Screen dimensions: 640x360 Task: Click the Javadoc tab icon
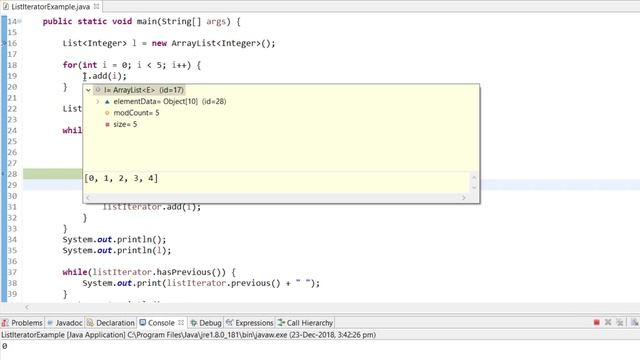point(50,323)
